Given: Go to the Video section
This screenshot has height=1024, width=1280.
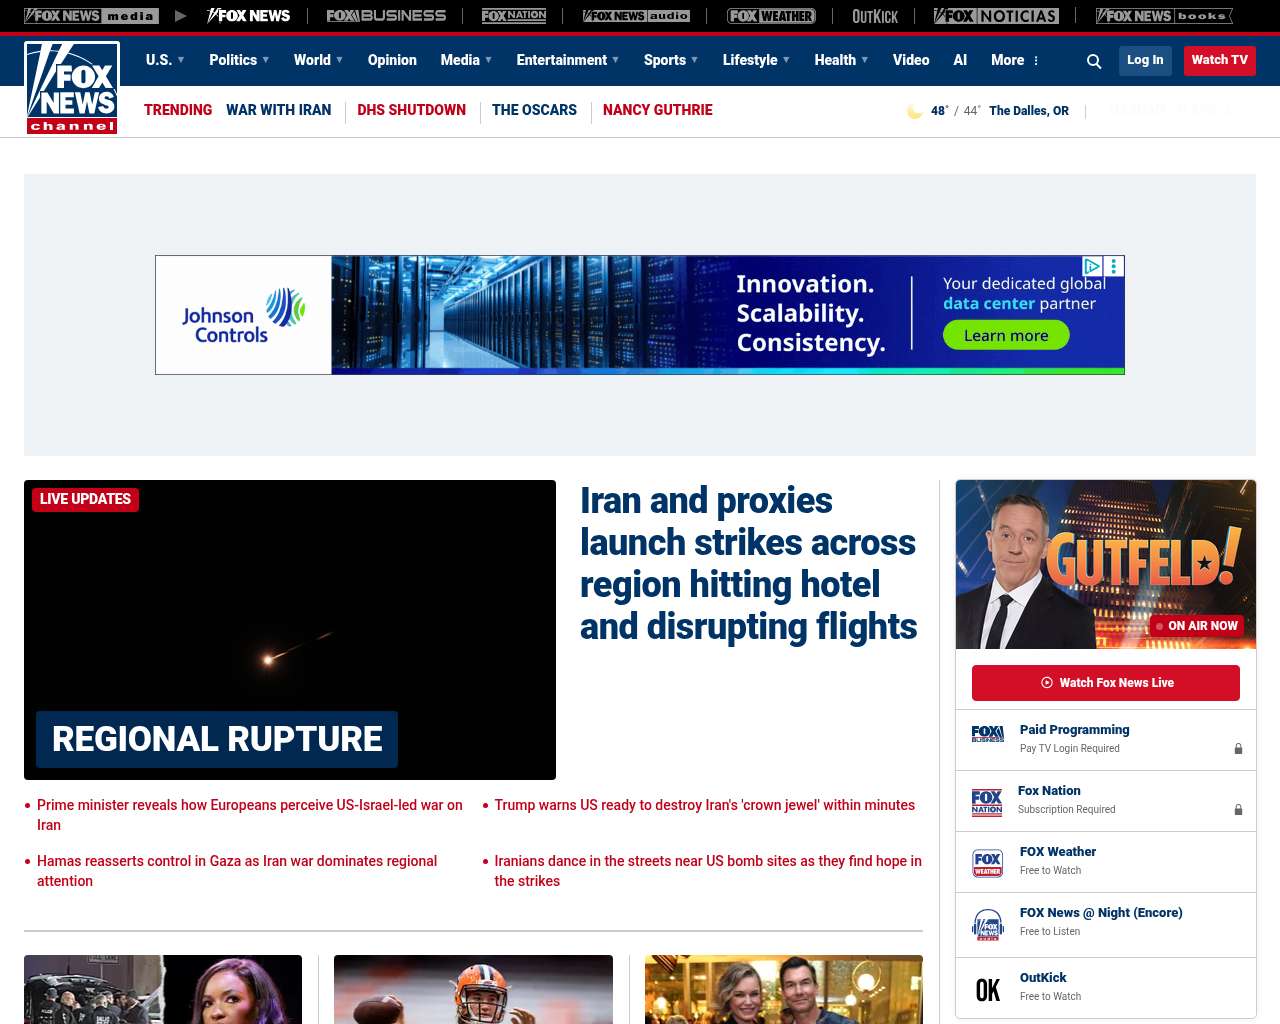Looking at the screenshot, I should click(x=911, y=60).
